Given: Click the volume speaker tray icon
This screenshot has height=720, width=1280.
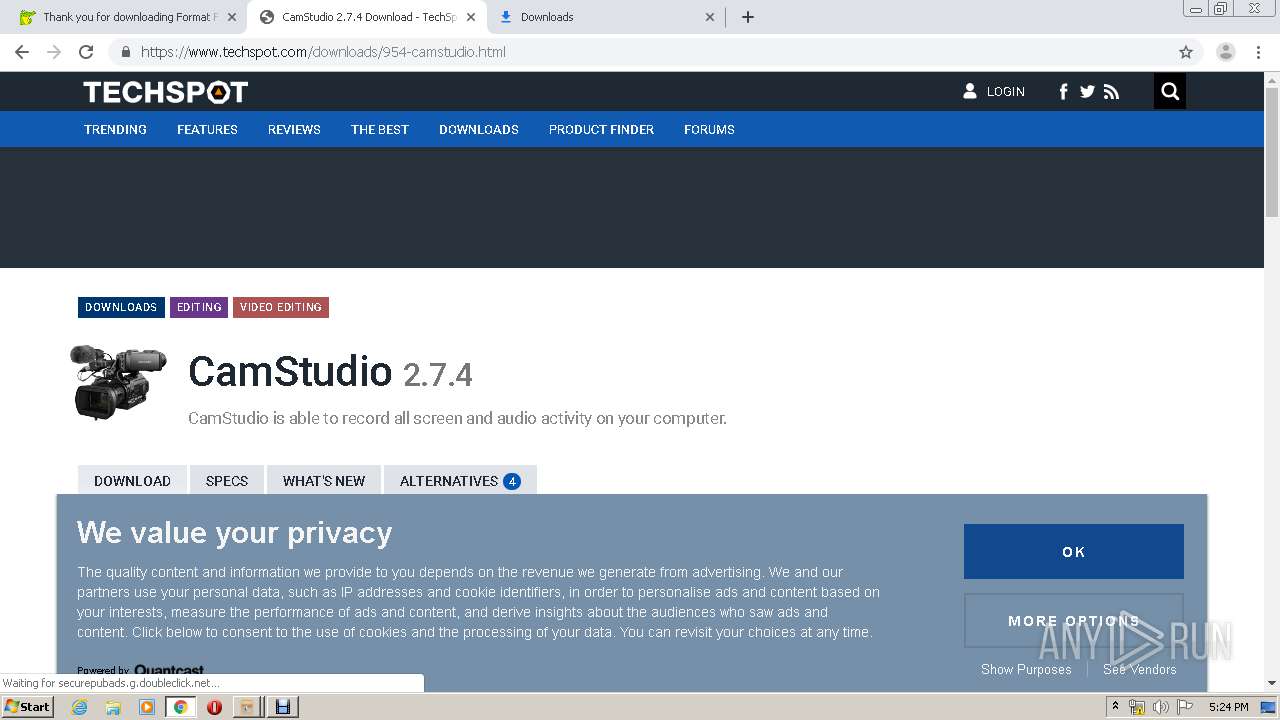Looking at the screenshot, I should [x=1161, y=707].
